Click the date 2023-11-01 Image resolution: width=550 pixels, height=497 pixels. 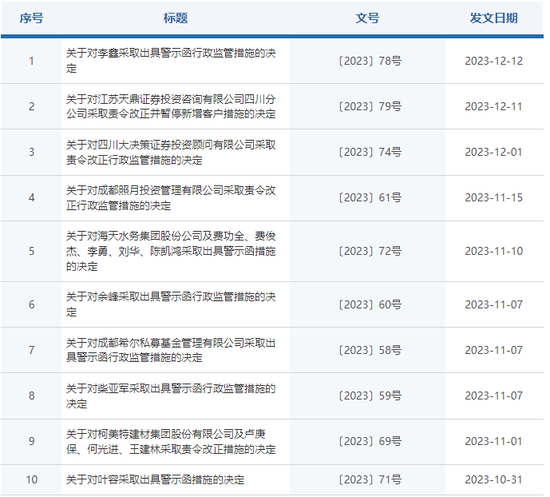(x=494, y=441)
